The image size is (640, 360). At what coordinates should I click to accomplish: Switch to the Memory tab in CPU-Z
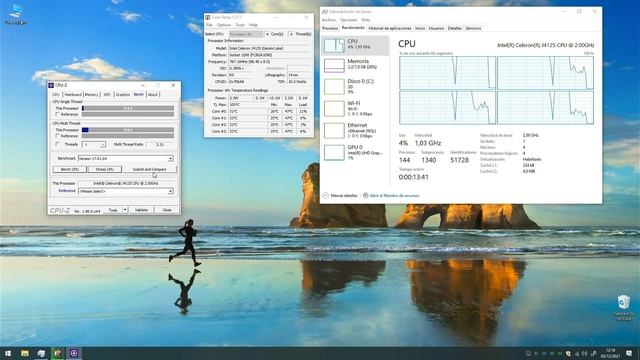[91, 95]
